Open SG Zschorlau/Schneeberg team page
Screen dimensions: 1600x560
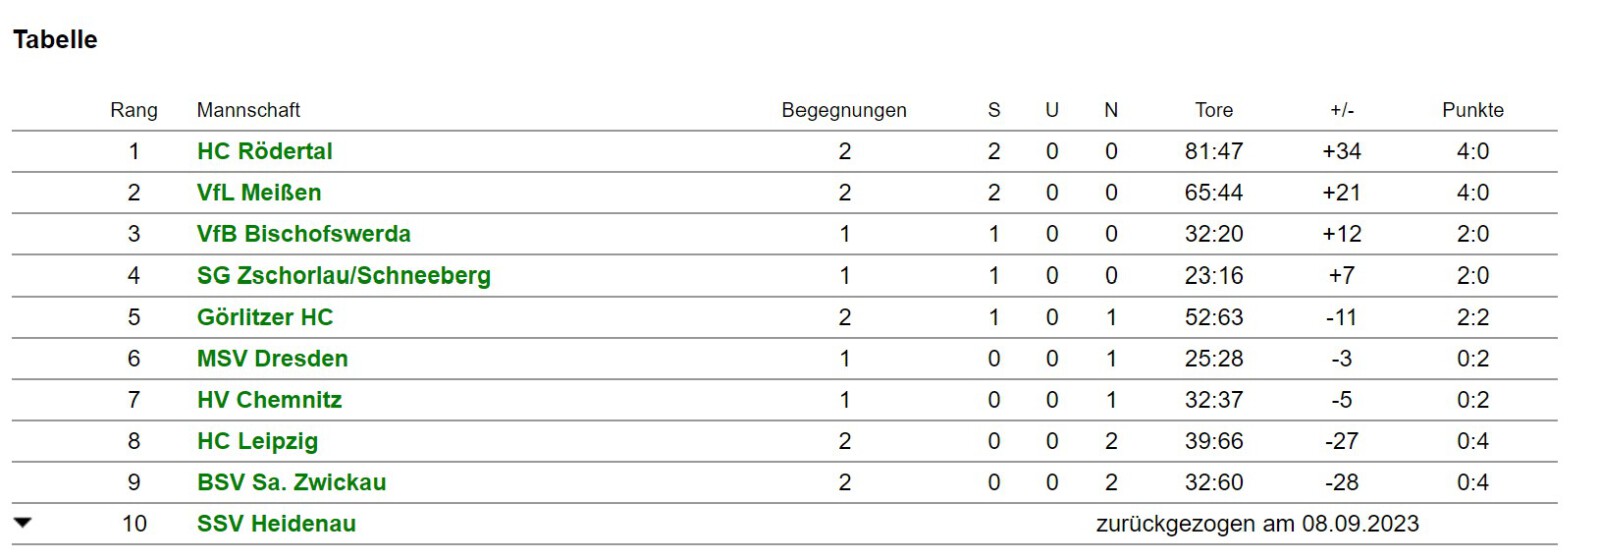click(x=344, y=275)
